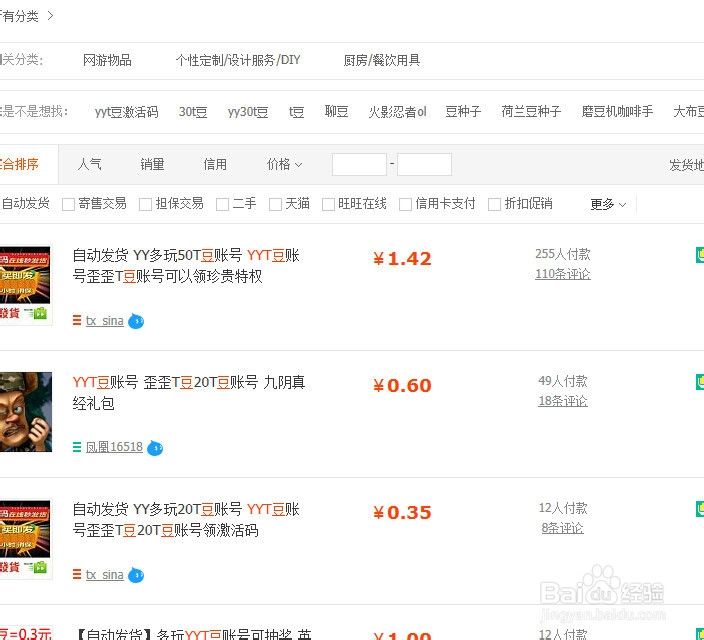Visit seller 凤凰16518 shop
This screenshot has height=640, width=704.
[x=114, y=447]
